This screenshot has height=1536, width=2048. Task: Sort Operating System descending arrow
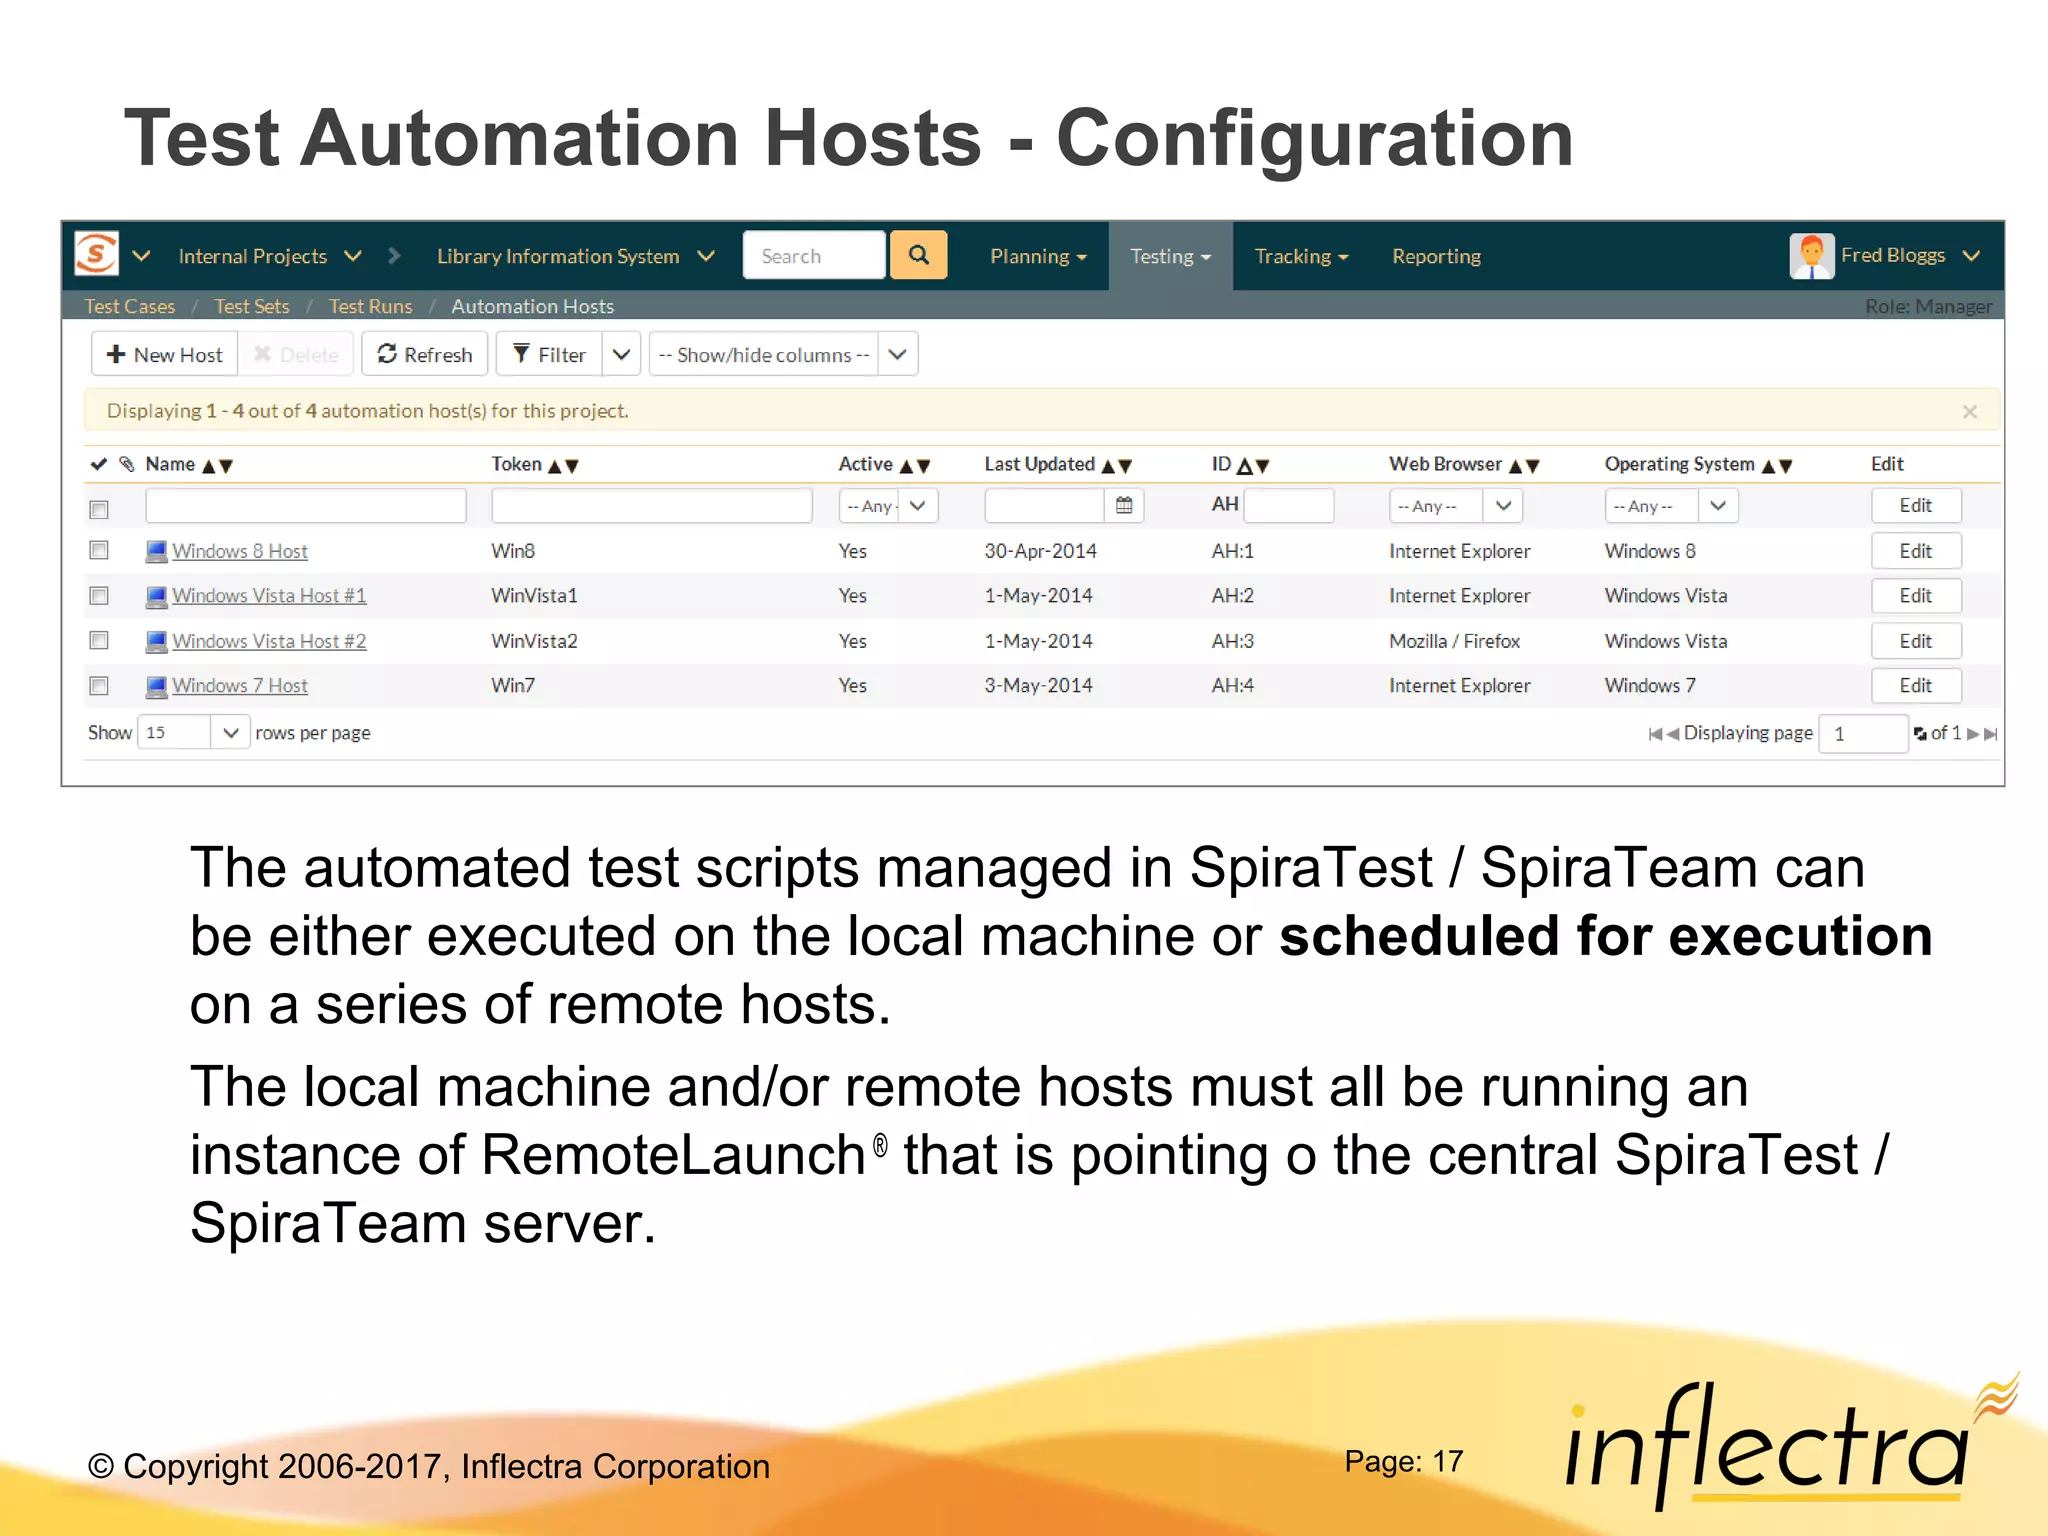(1786, 466)
